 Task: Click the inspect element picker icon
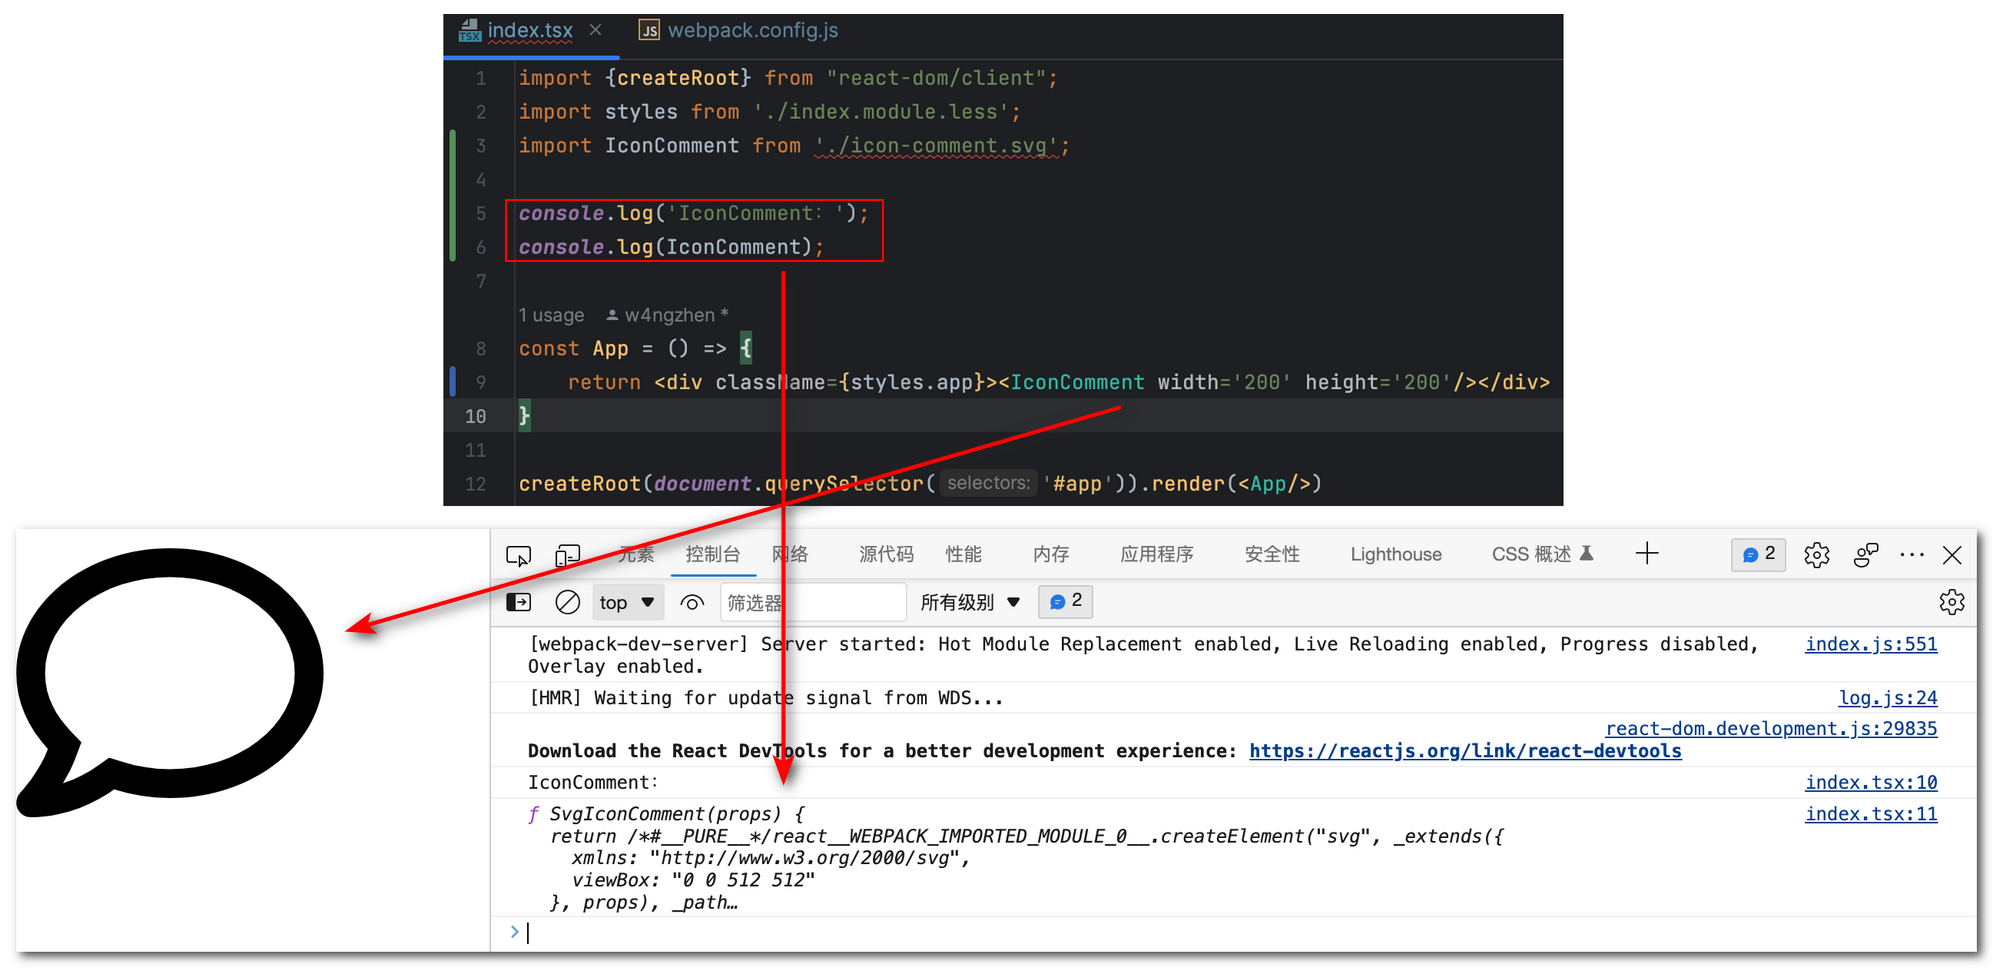pyautogui.click(x=518, y=555)
